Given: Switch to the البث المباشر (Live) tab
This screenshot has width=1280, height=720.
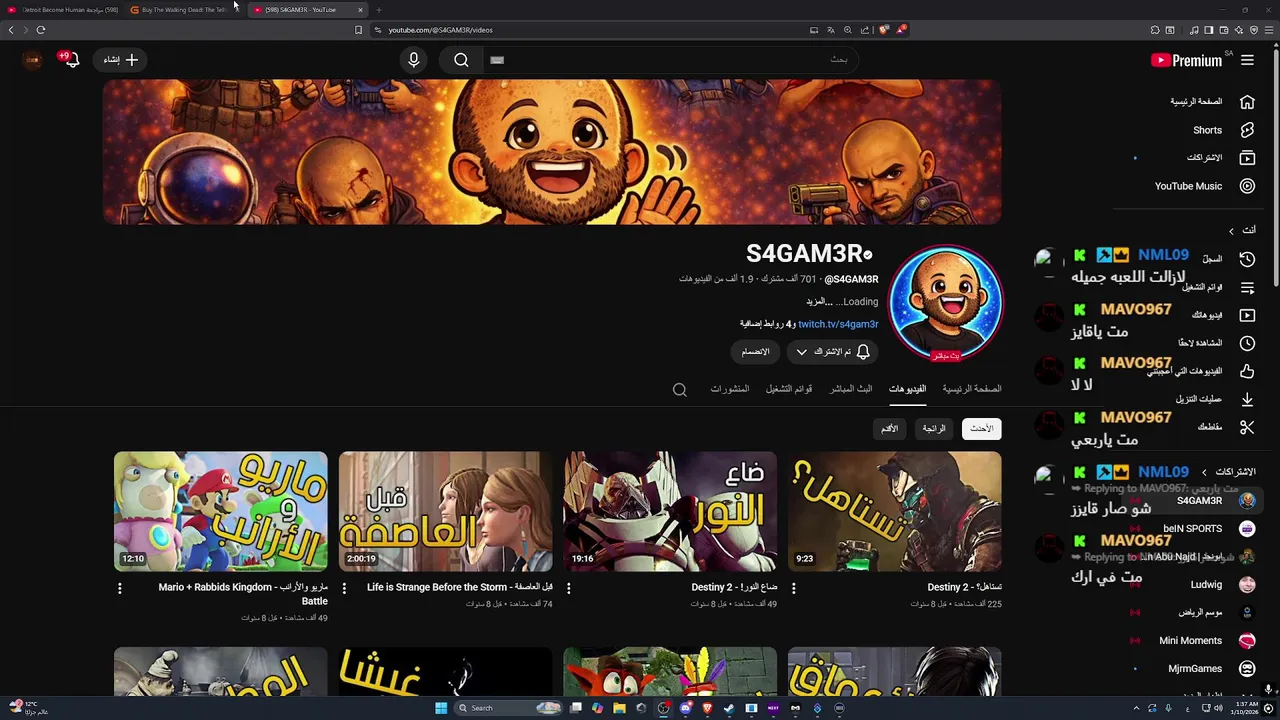Looking at the screenshot, I should click(851, 389).
